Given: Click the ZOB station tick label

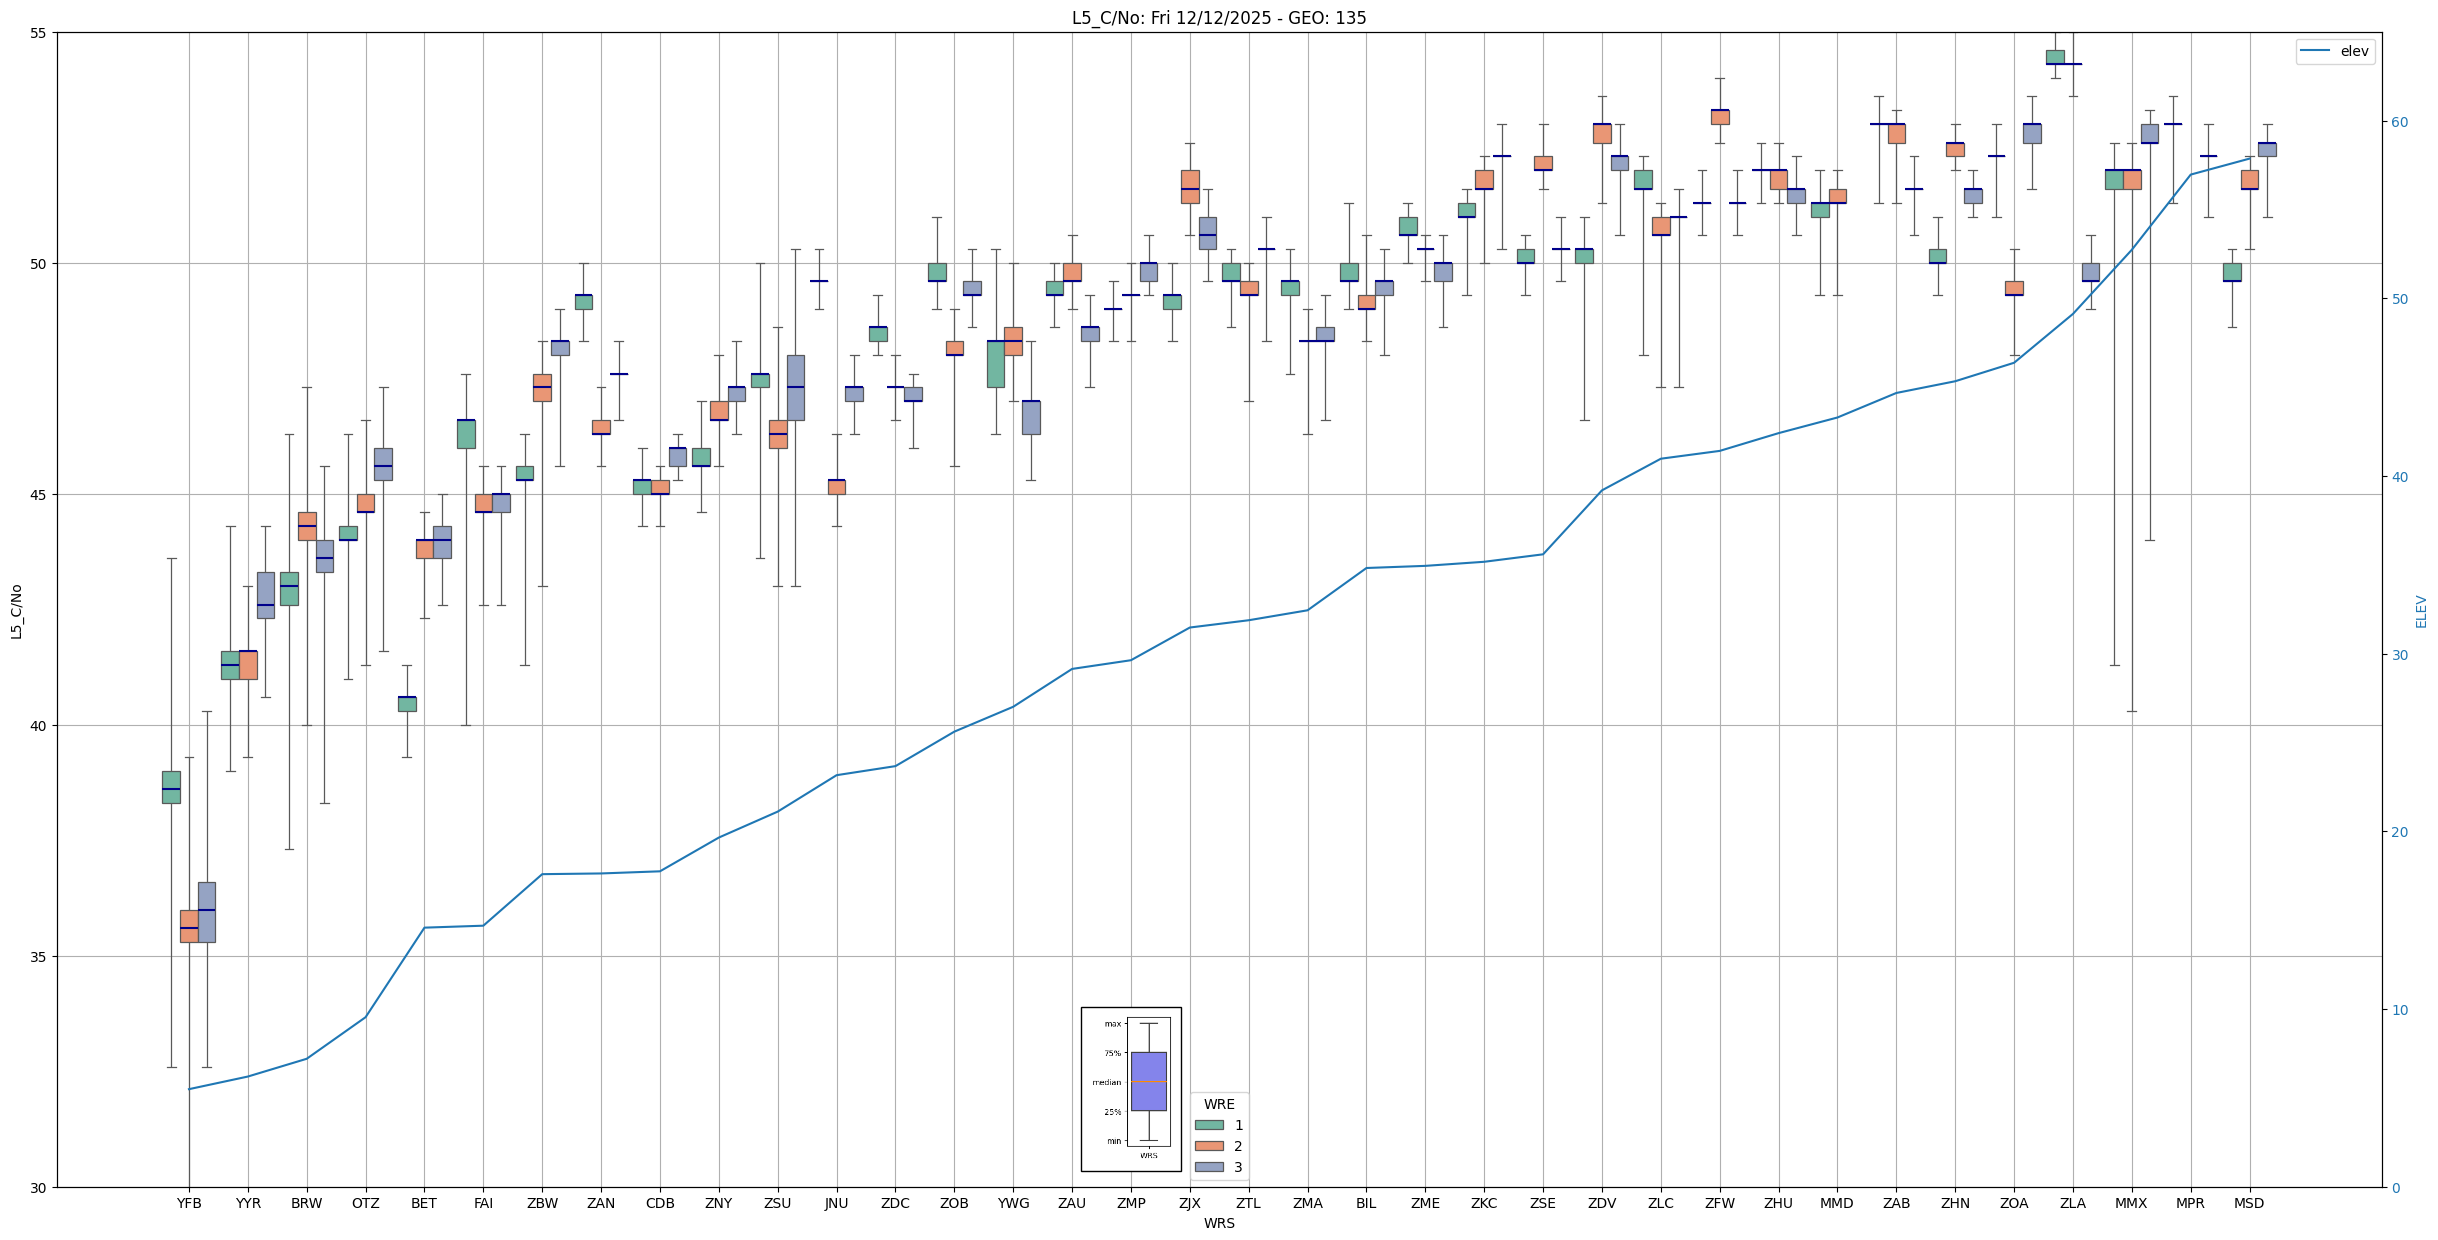Looking at the screenshot, I should tap(954, 1203).
